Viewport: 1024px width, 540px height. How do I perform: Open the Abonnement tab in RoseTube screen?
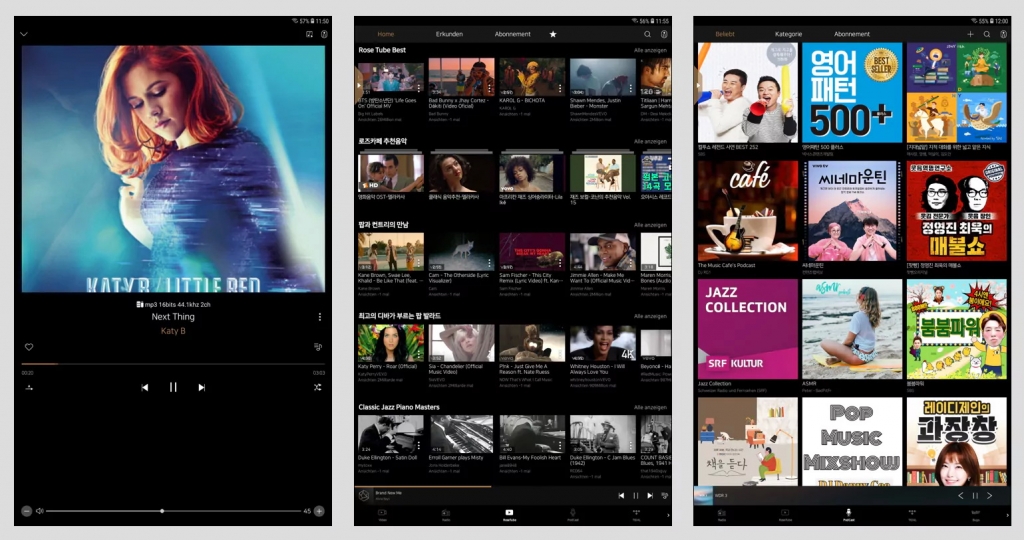click(513, 34)
